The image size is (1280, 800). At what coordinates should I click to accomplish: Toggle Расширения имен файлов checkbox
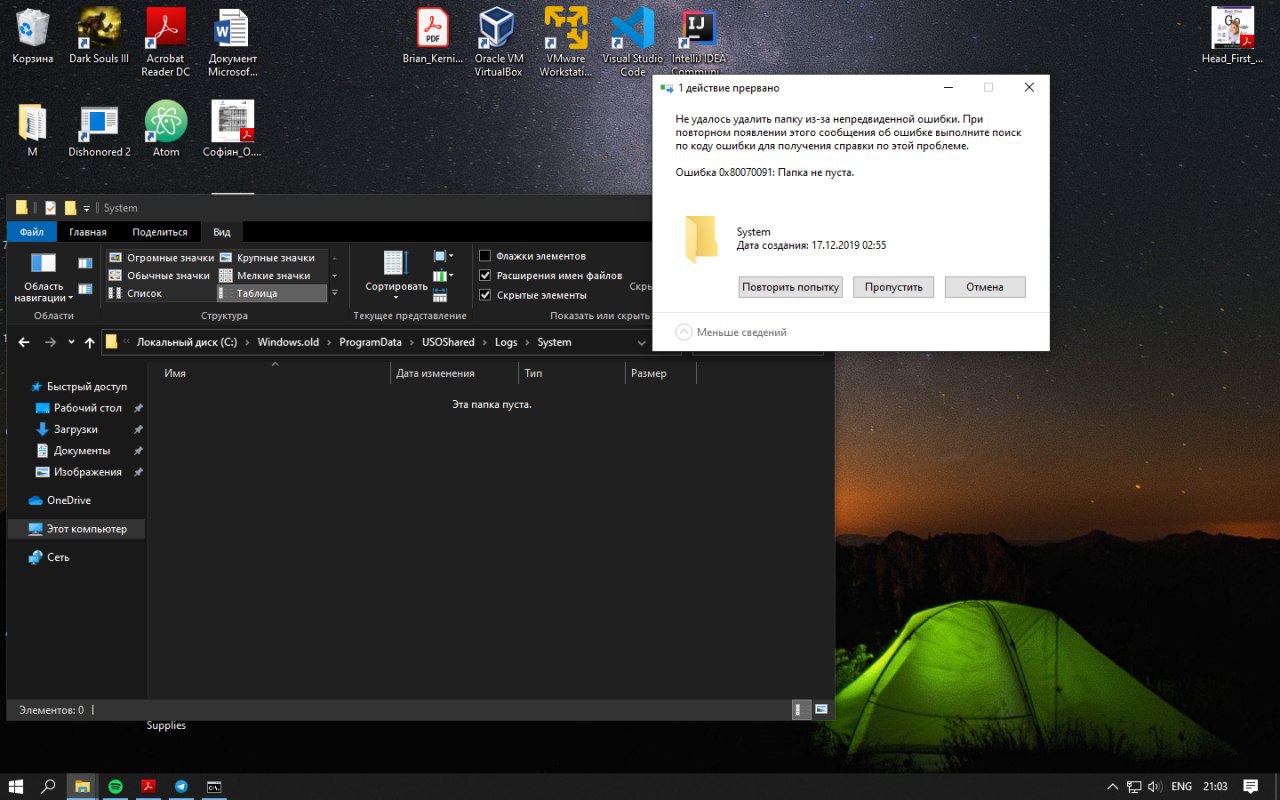tap(485, 275)
